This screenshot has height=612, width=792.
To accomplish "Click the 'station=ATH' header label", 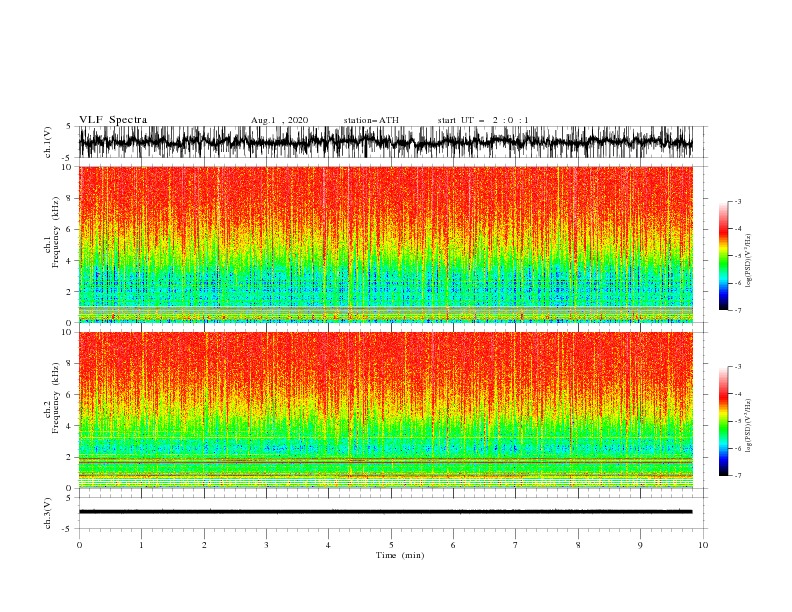I will pyautogui.click(x=371, y=120).
